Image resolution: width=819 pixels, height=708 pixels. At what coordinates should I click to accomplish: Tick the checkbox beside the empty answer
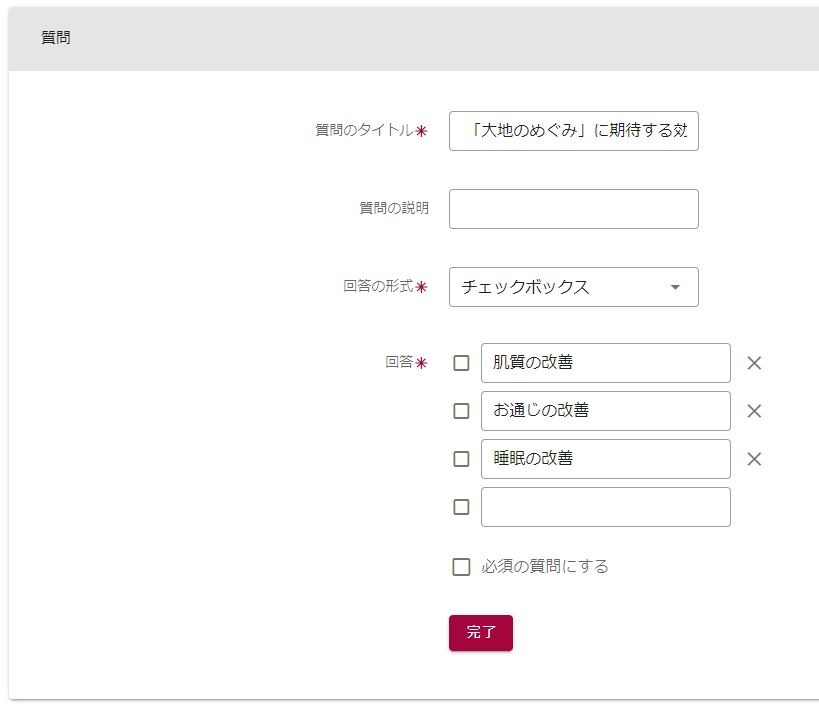point(461,507)
